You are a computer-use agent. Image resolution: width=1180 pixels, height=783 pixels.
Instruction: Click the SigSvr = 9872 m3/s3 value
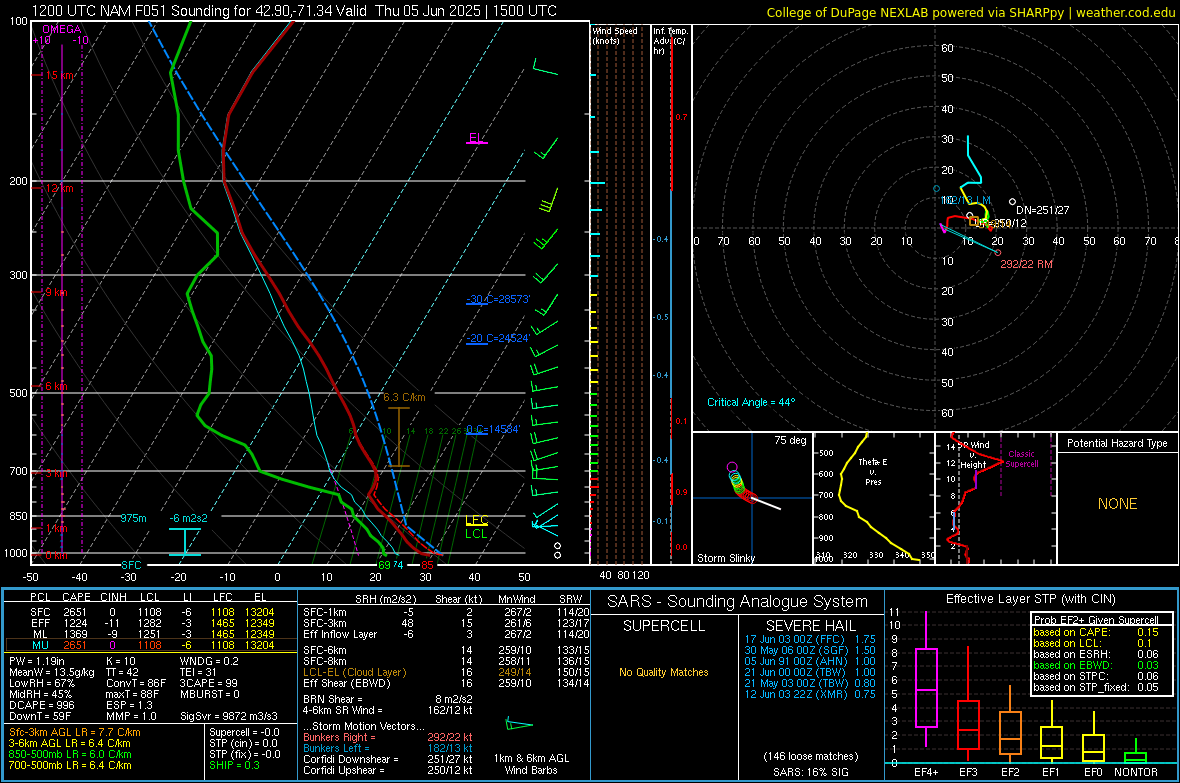(229, 717)
